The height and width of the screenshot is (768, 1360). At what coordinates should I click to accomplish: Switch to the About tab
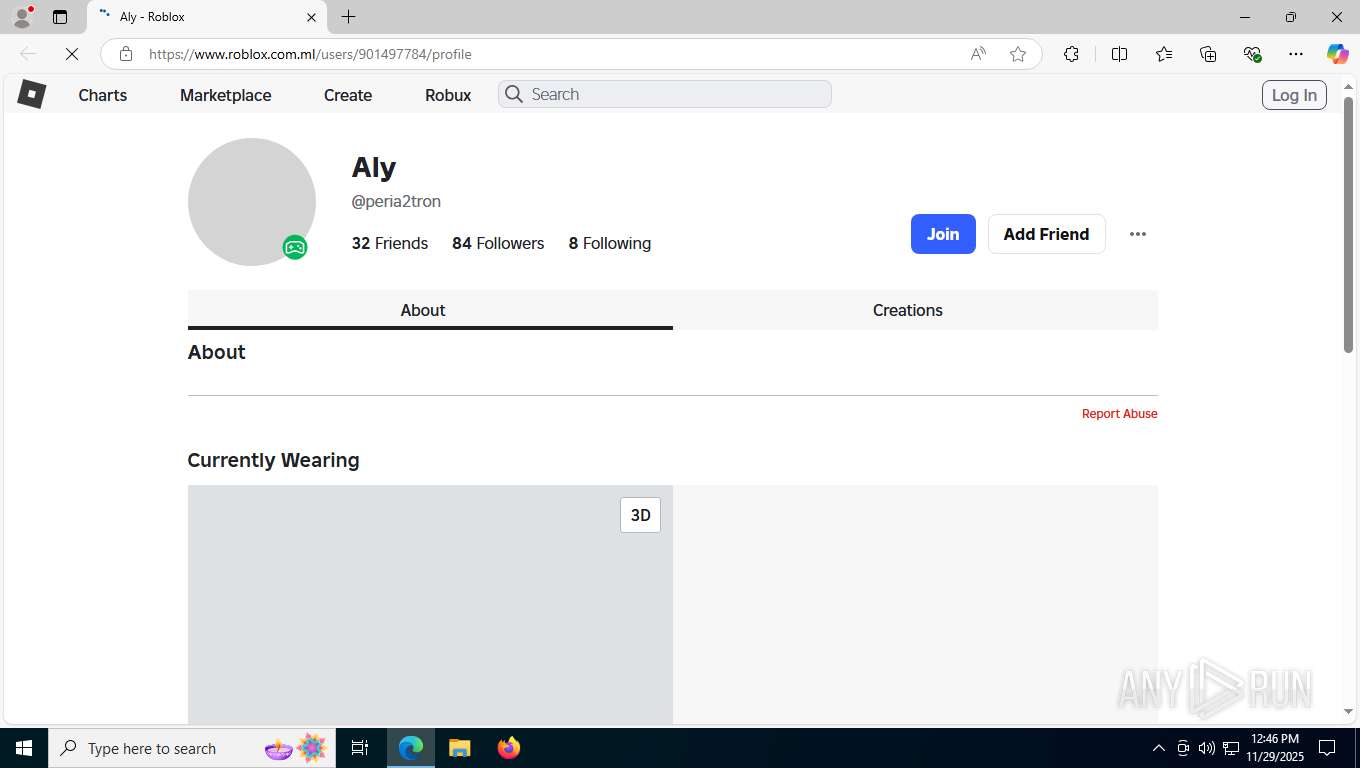pos(430,310)
